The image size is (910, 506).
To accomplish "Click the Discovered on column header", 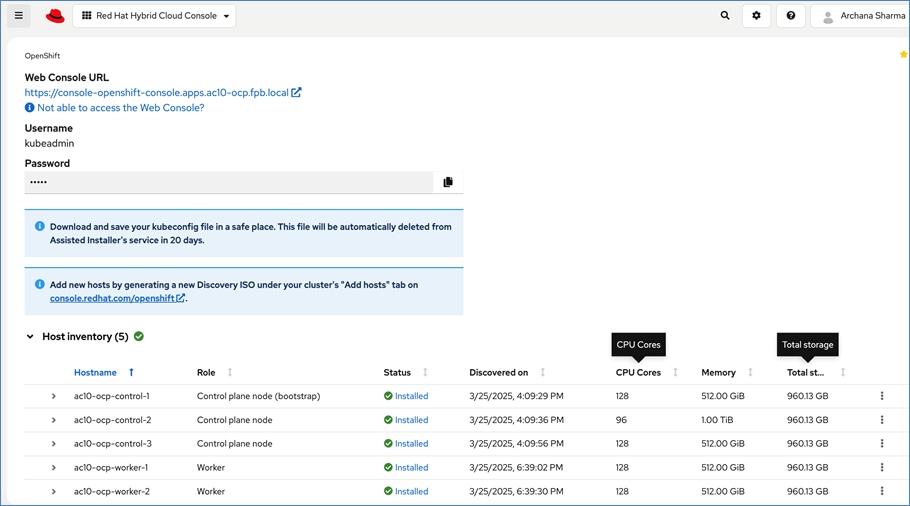I will pyautogui.click(x=499, y=373).
